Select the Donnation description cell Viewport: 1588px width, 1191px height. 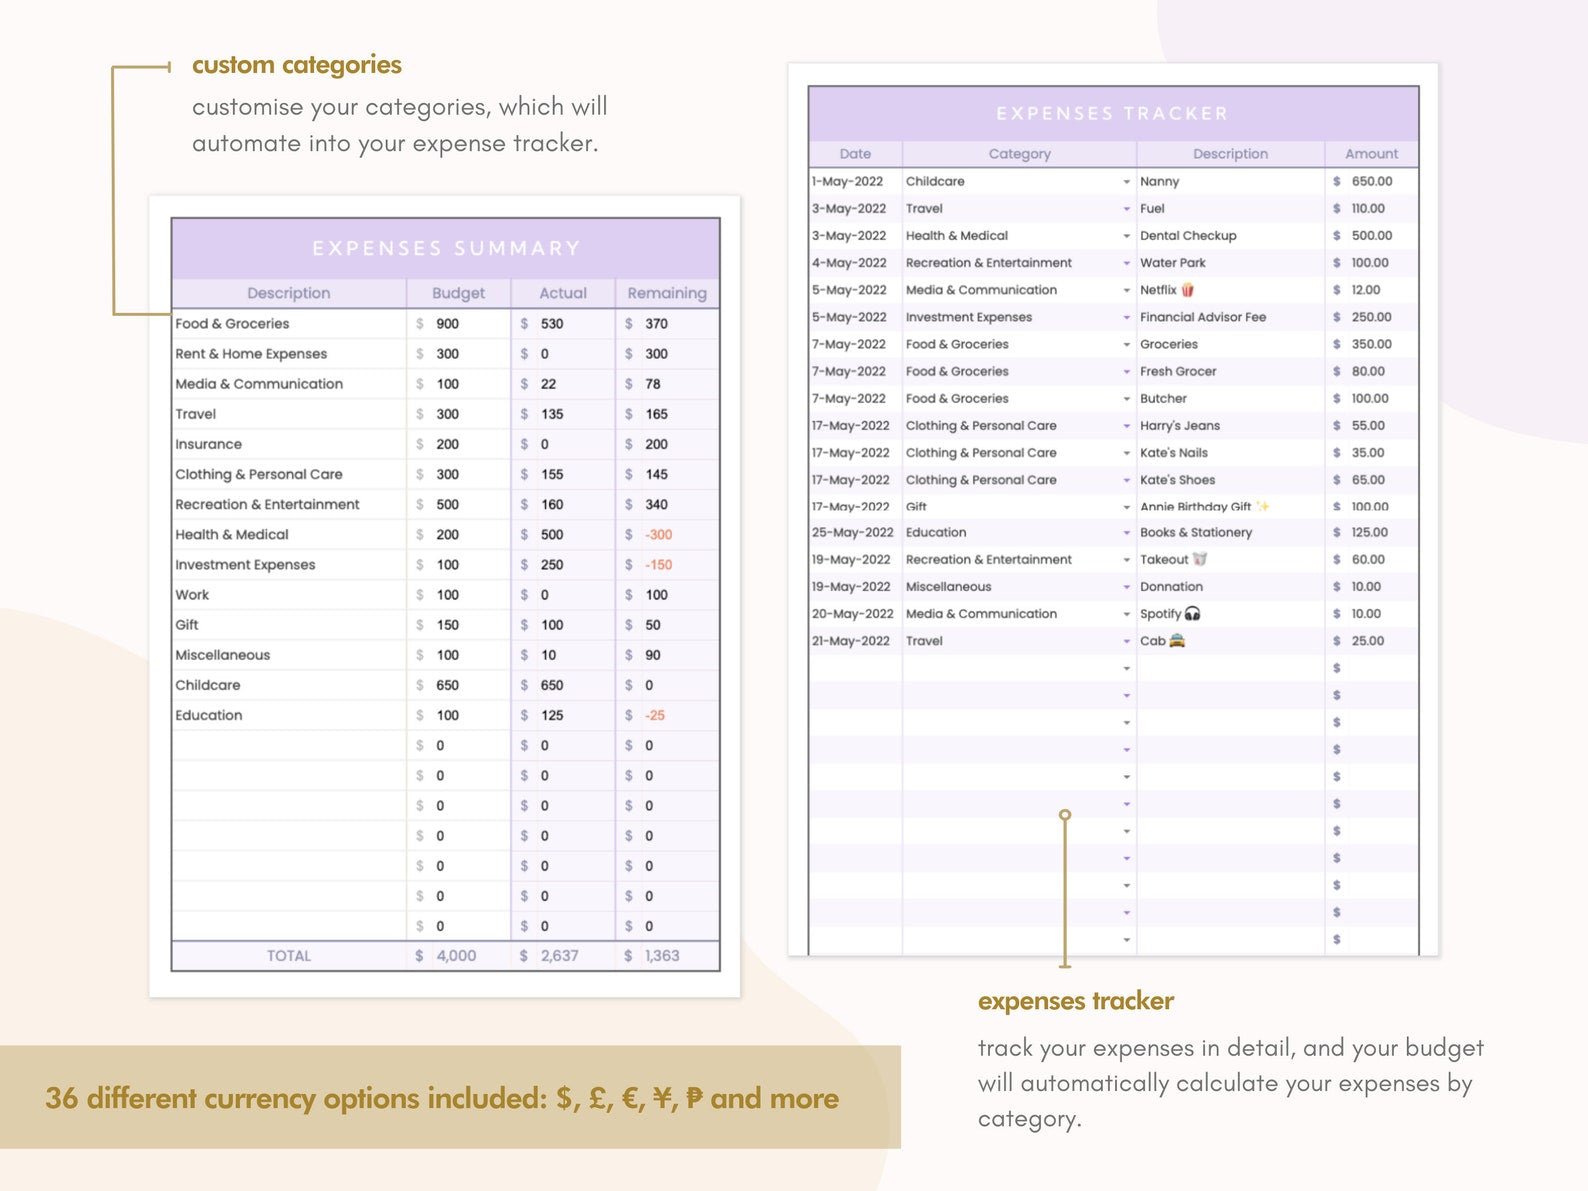point(1230,587)
